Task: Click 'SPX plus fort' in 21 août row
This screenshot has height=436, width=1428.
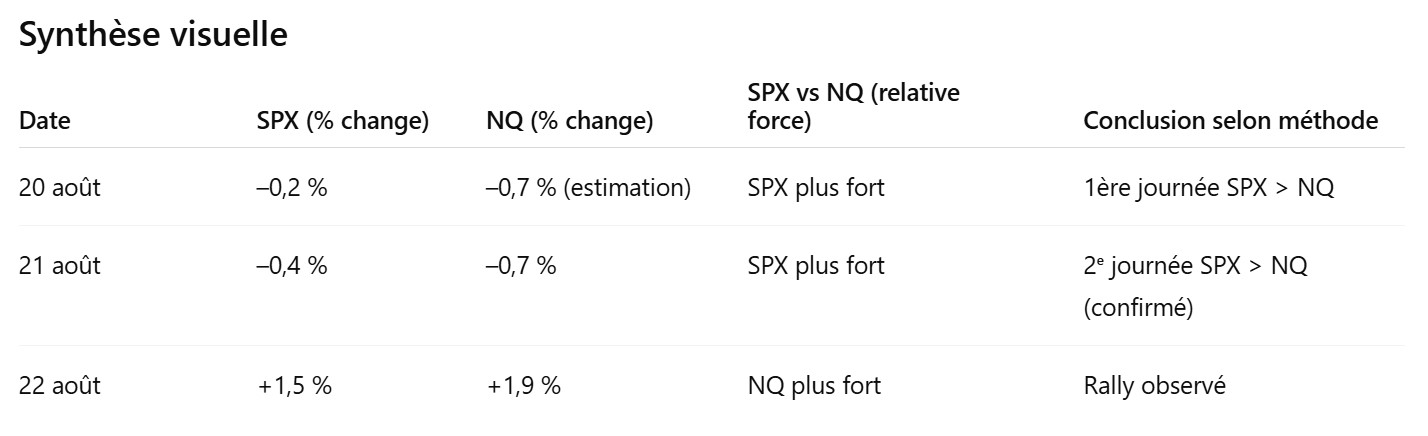Action: (x=815, y=266)
